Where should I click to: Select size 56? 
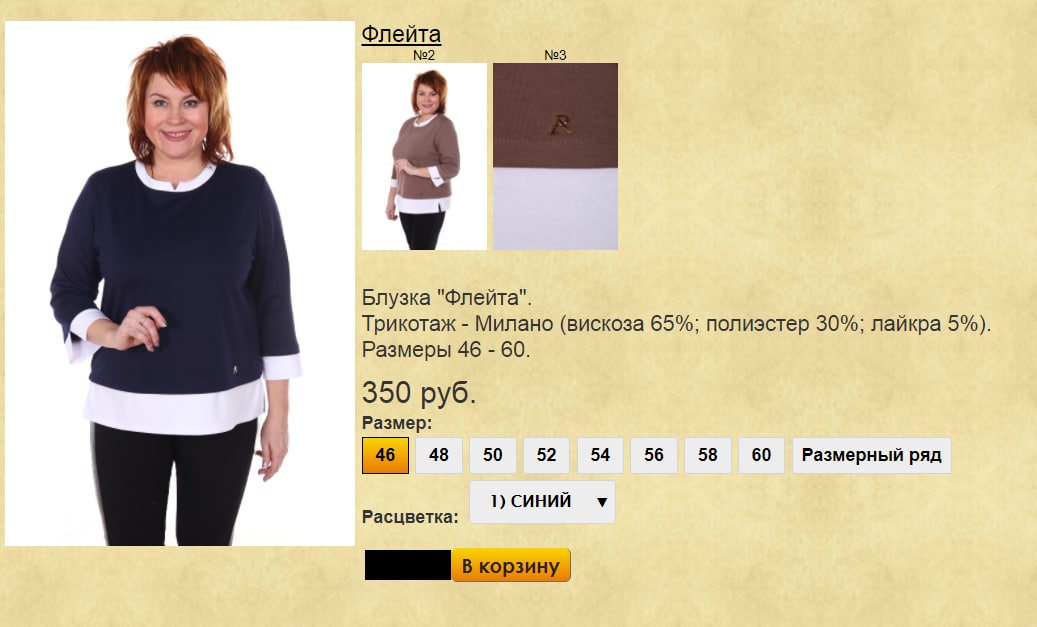pos(653,455)
